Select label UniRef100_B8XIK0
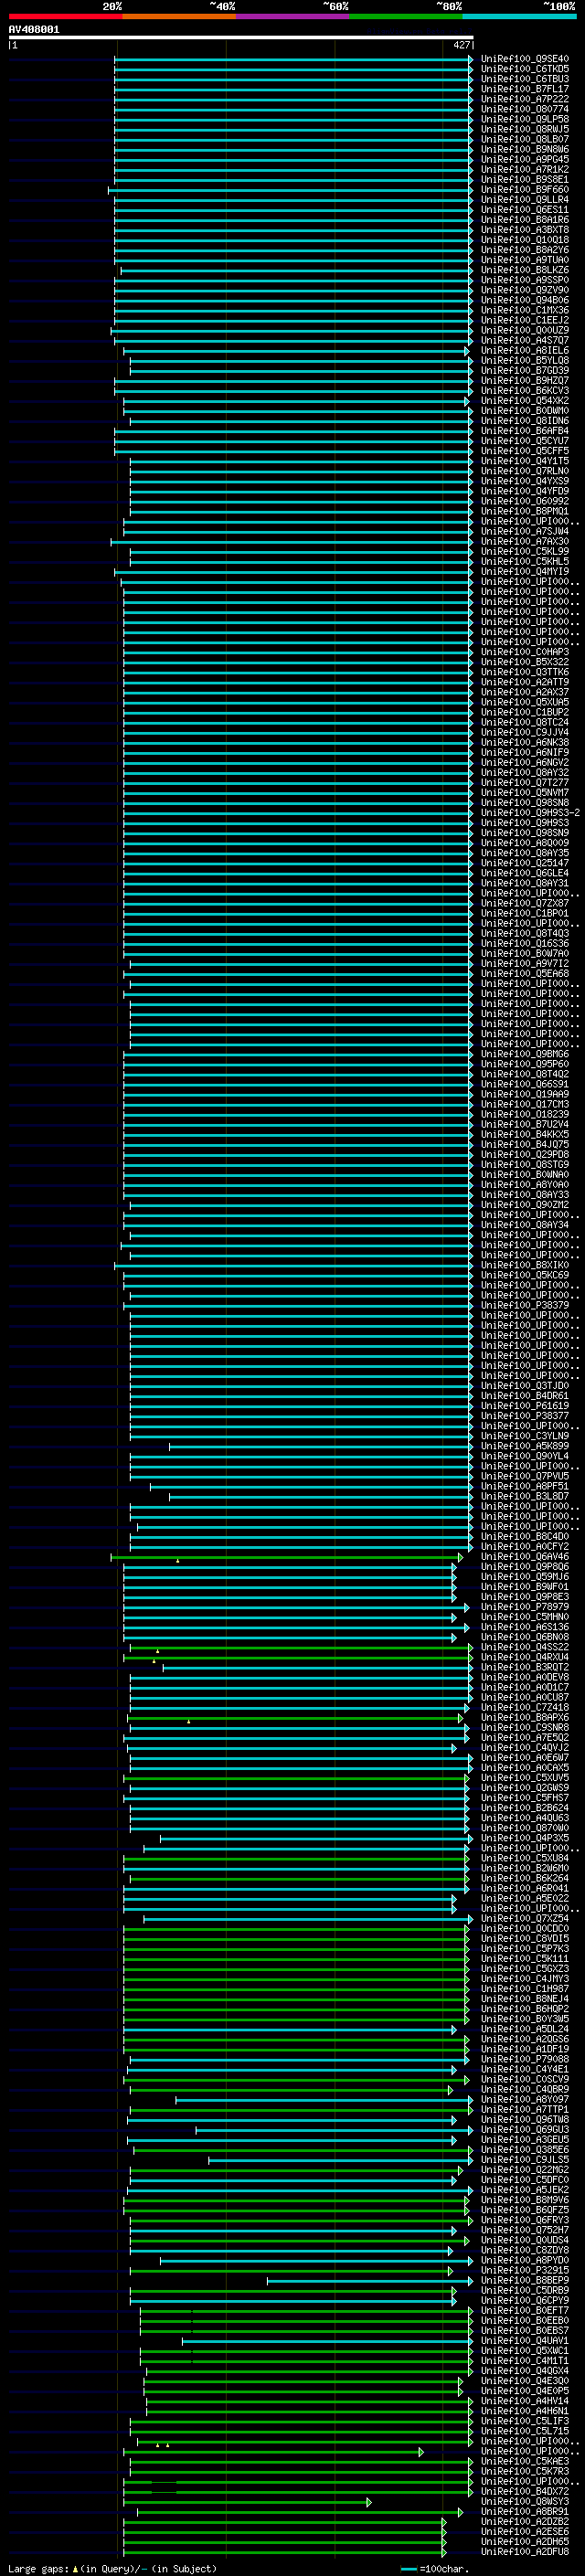This screenshot has width=585, height=2576. click(x=525, y=1265)
